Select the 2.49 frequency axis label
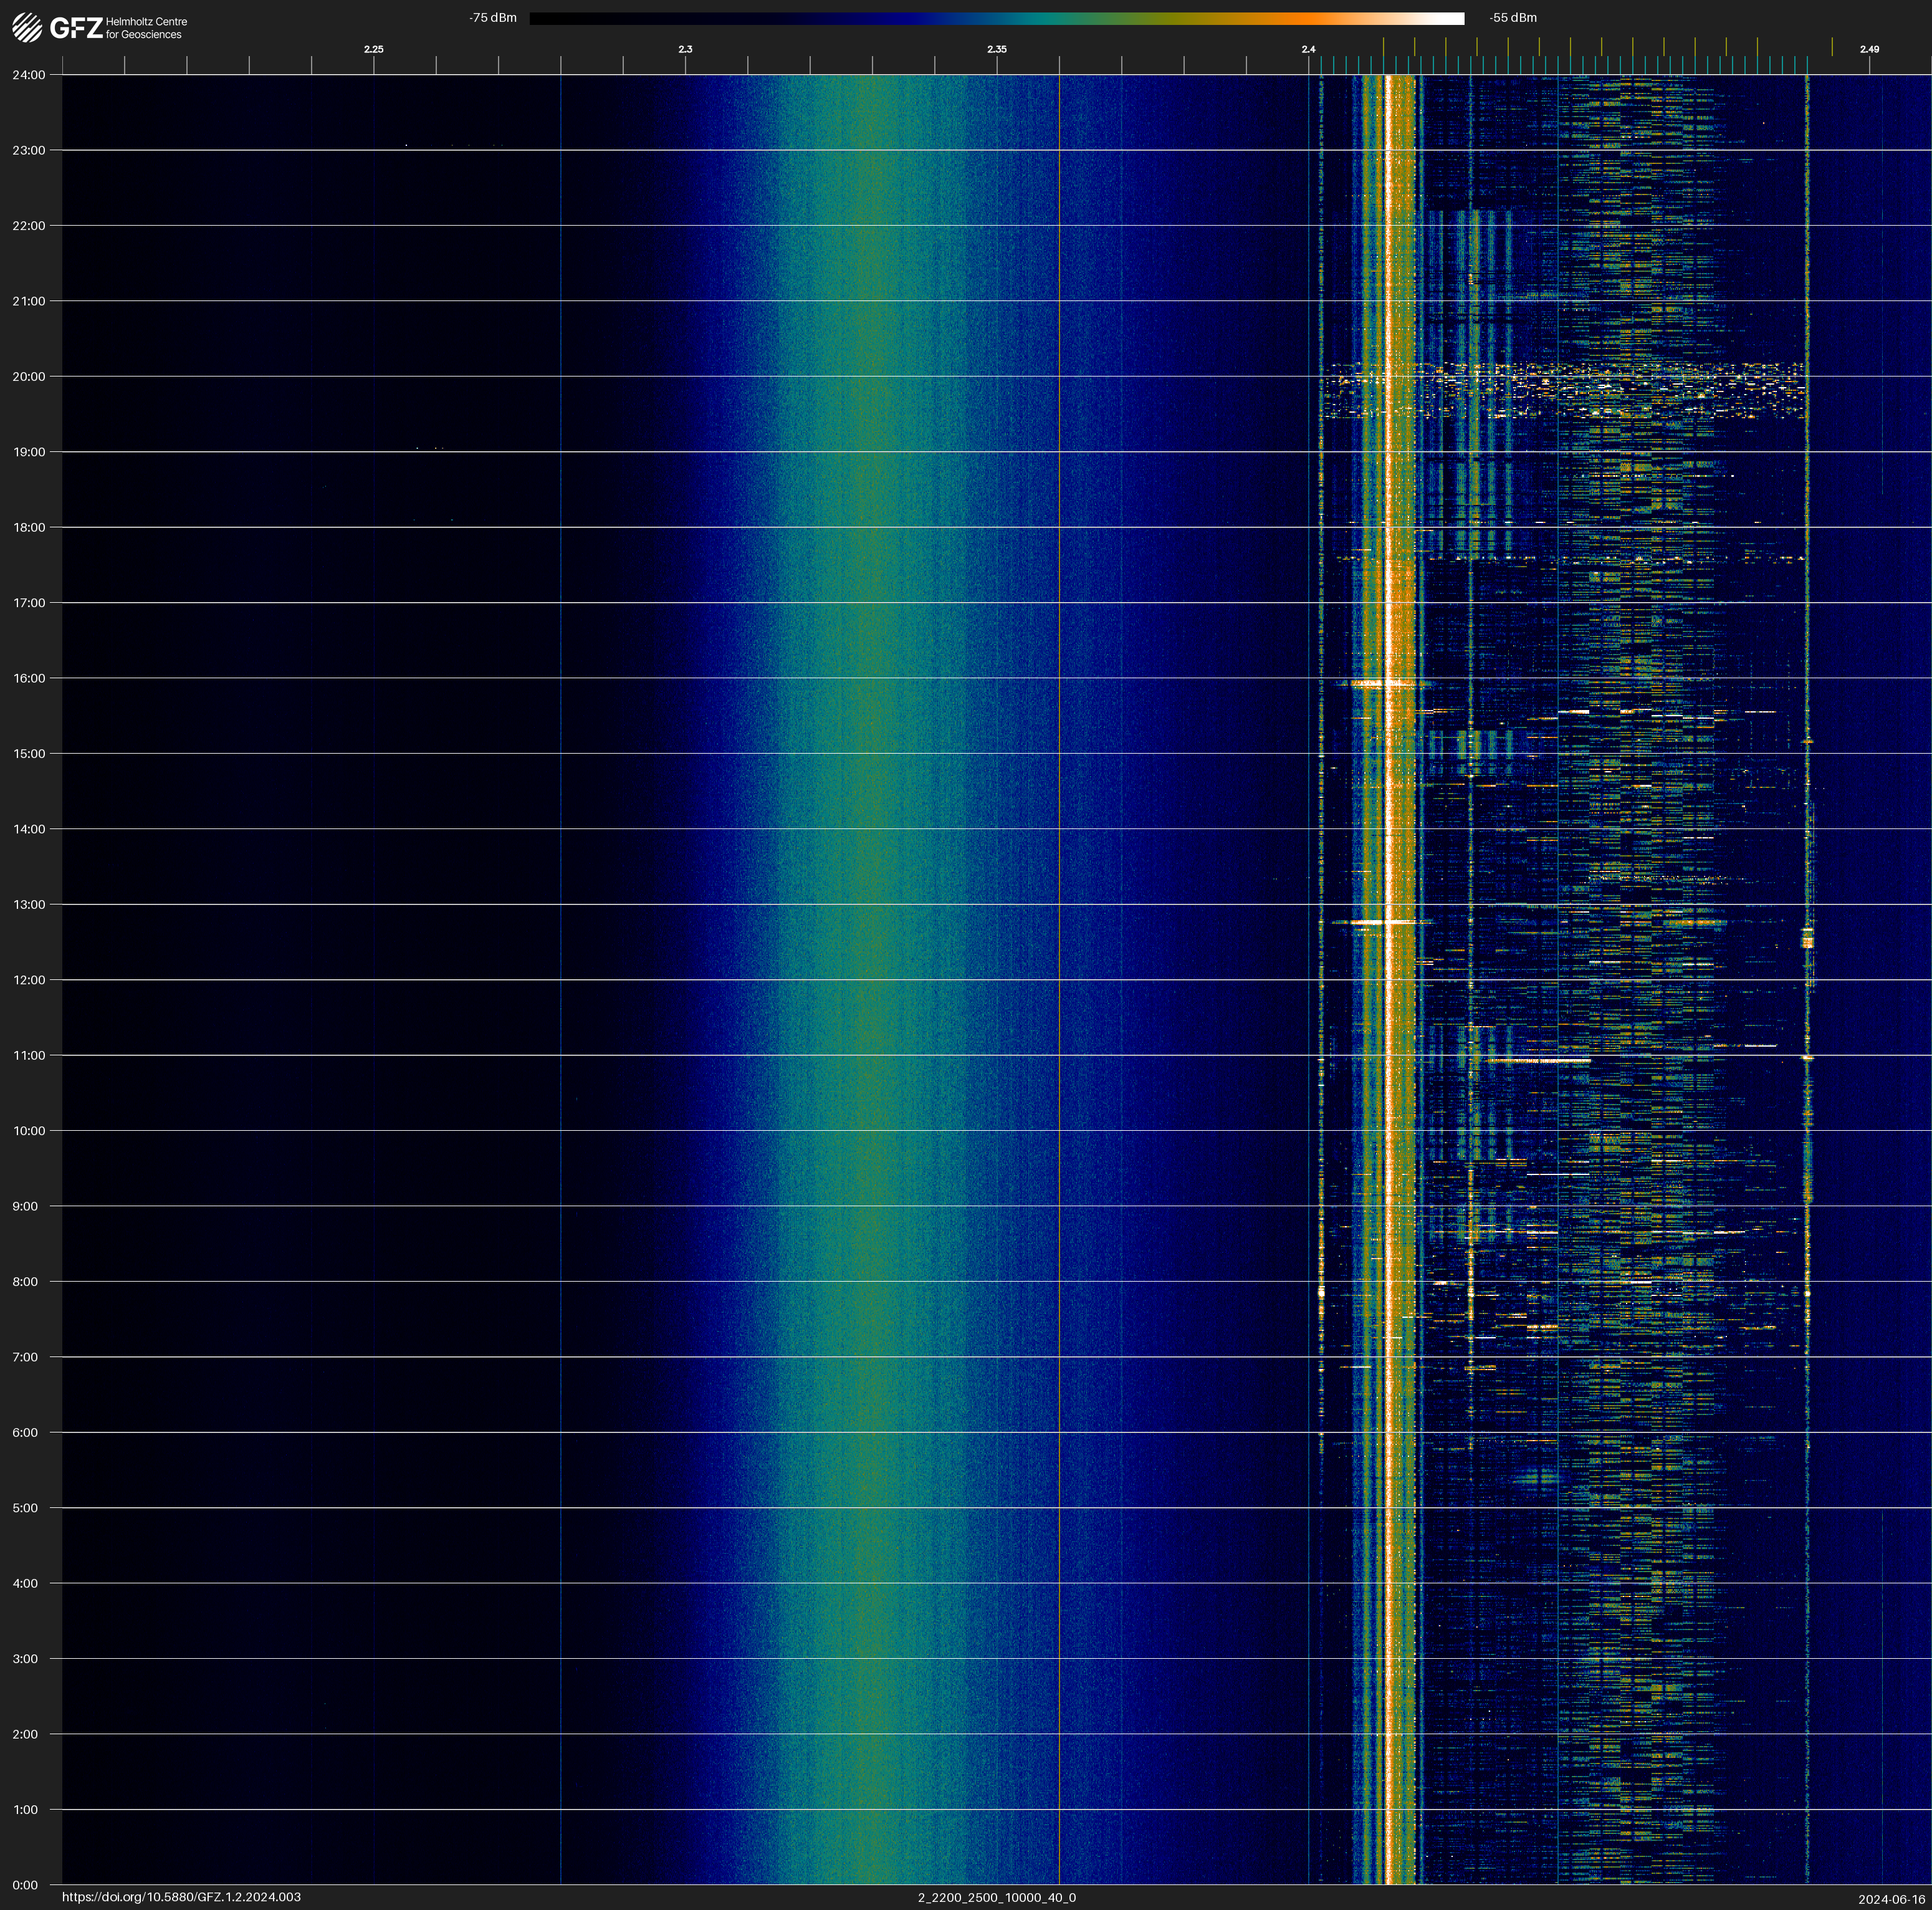This screenshot has height=1910, width=1932. pos(1868,49)
